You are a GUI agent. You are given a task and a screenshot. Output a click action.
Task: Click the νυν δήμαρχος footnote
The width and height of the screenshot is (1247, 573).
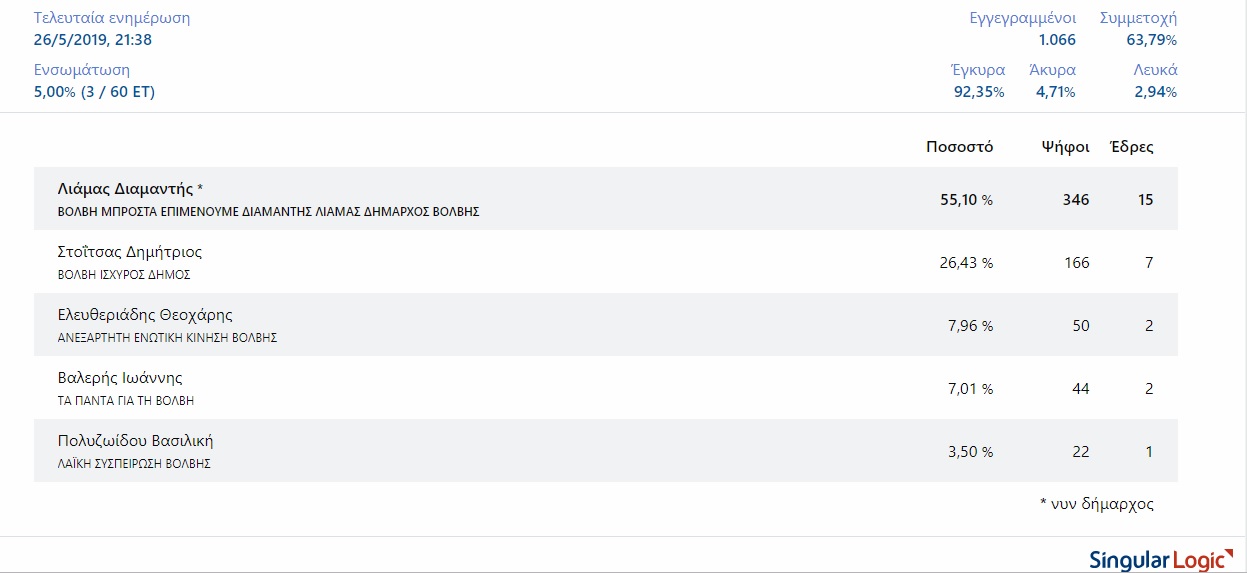pos(1097,504)
